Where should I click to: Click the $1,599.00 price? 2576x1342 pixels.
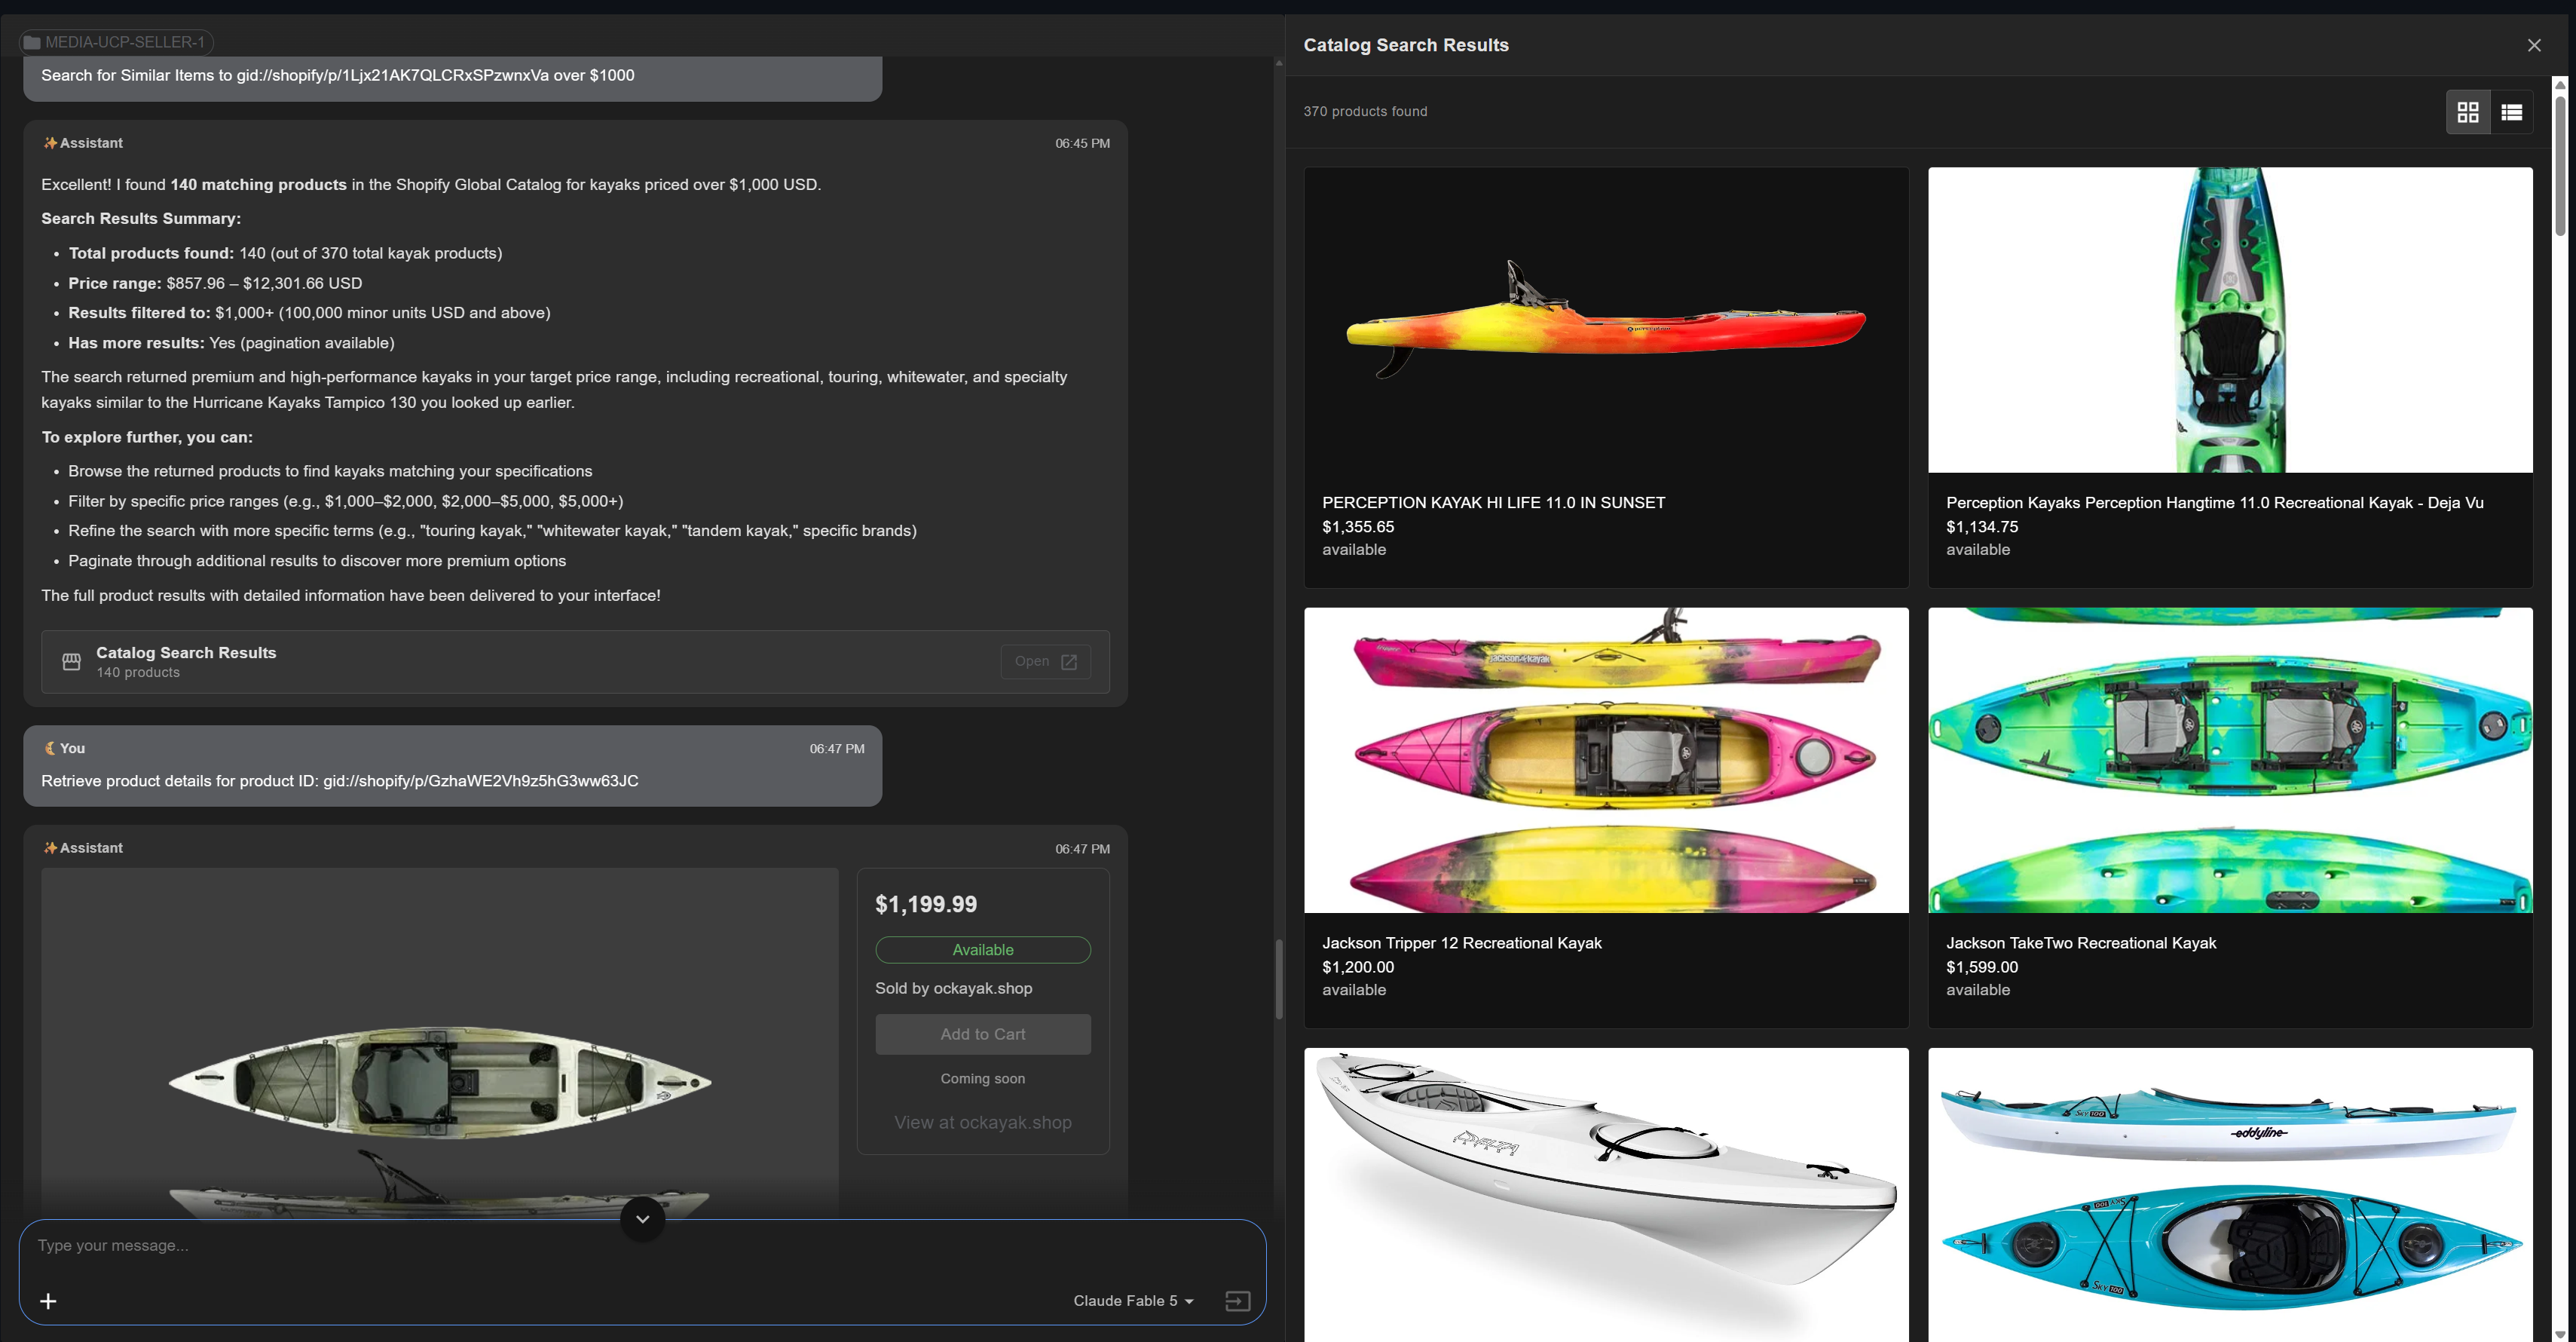(x=1981, y=967)
